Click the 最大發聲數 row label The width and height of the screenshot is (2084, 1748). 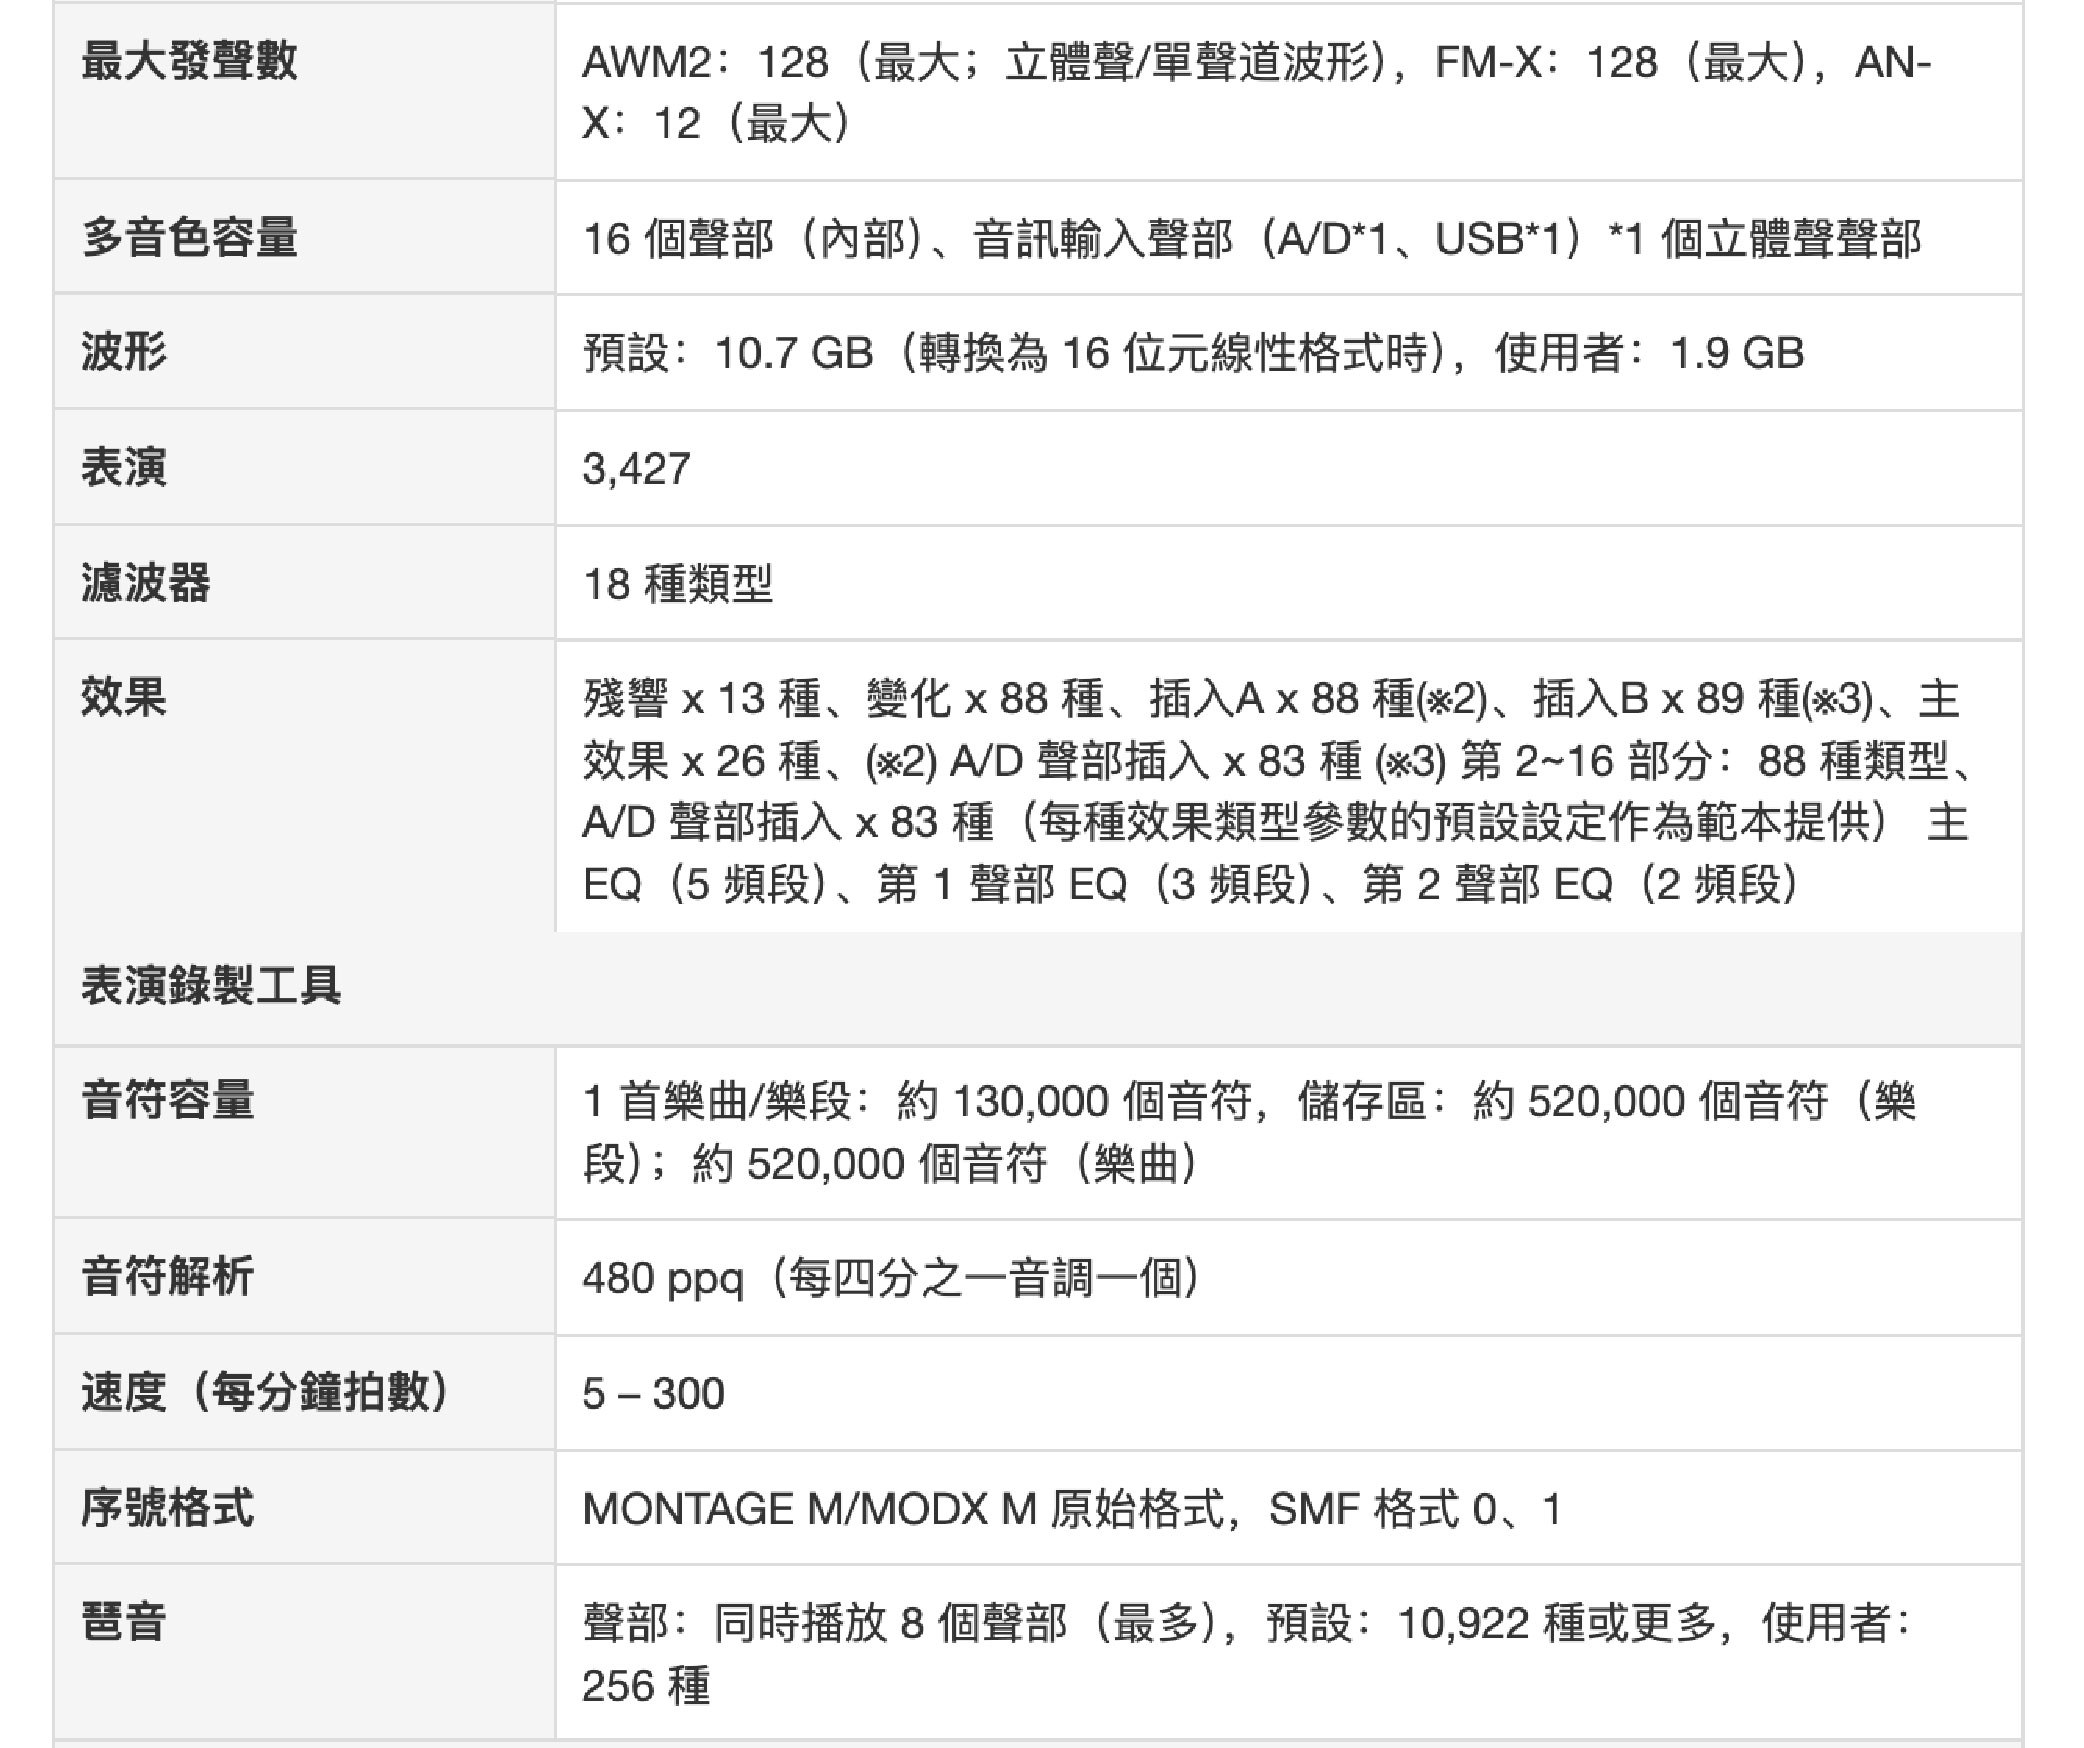pos(189,60)
